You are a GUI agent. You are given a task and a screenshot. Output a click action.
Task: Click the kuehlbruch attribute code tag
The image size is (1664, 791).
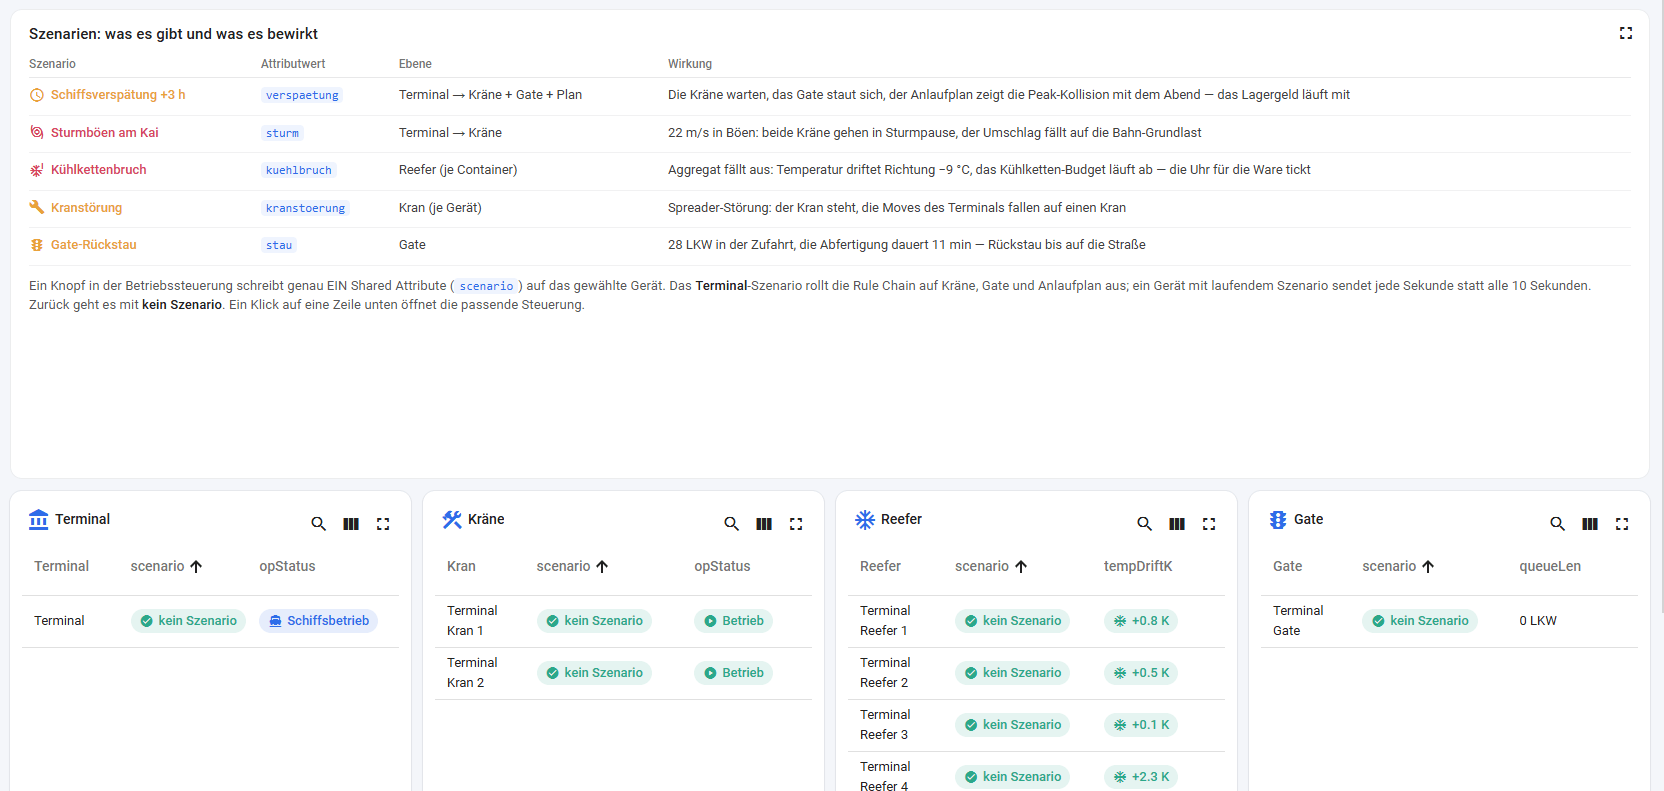[298, 170]
